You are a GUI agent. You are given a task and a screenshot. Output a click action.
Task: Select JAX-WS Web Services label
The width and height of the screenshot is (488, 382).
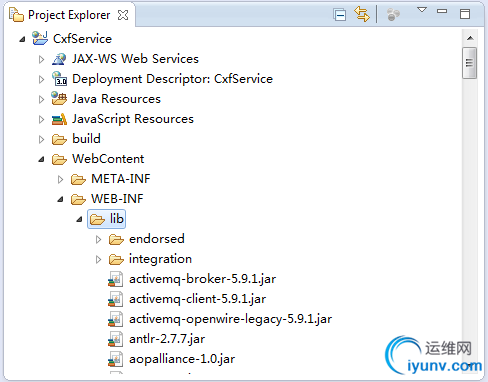tap(135, 59)
